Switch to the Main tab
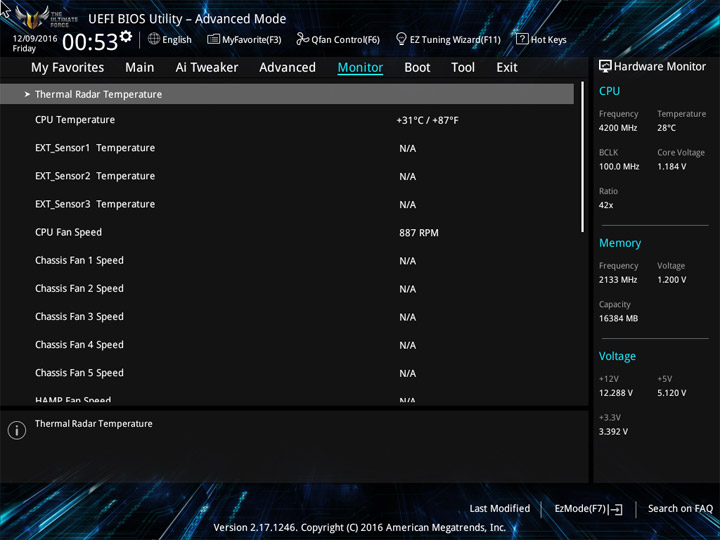 140,68
